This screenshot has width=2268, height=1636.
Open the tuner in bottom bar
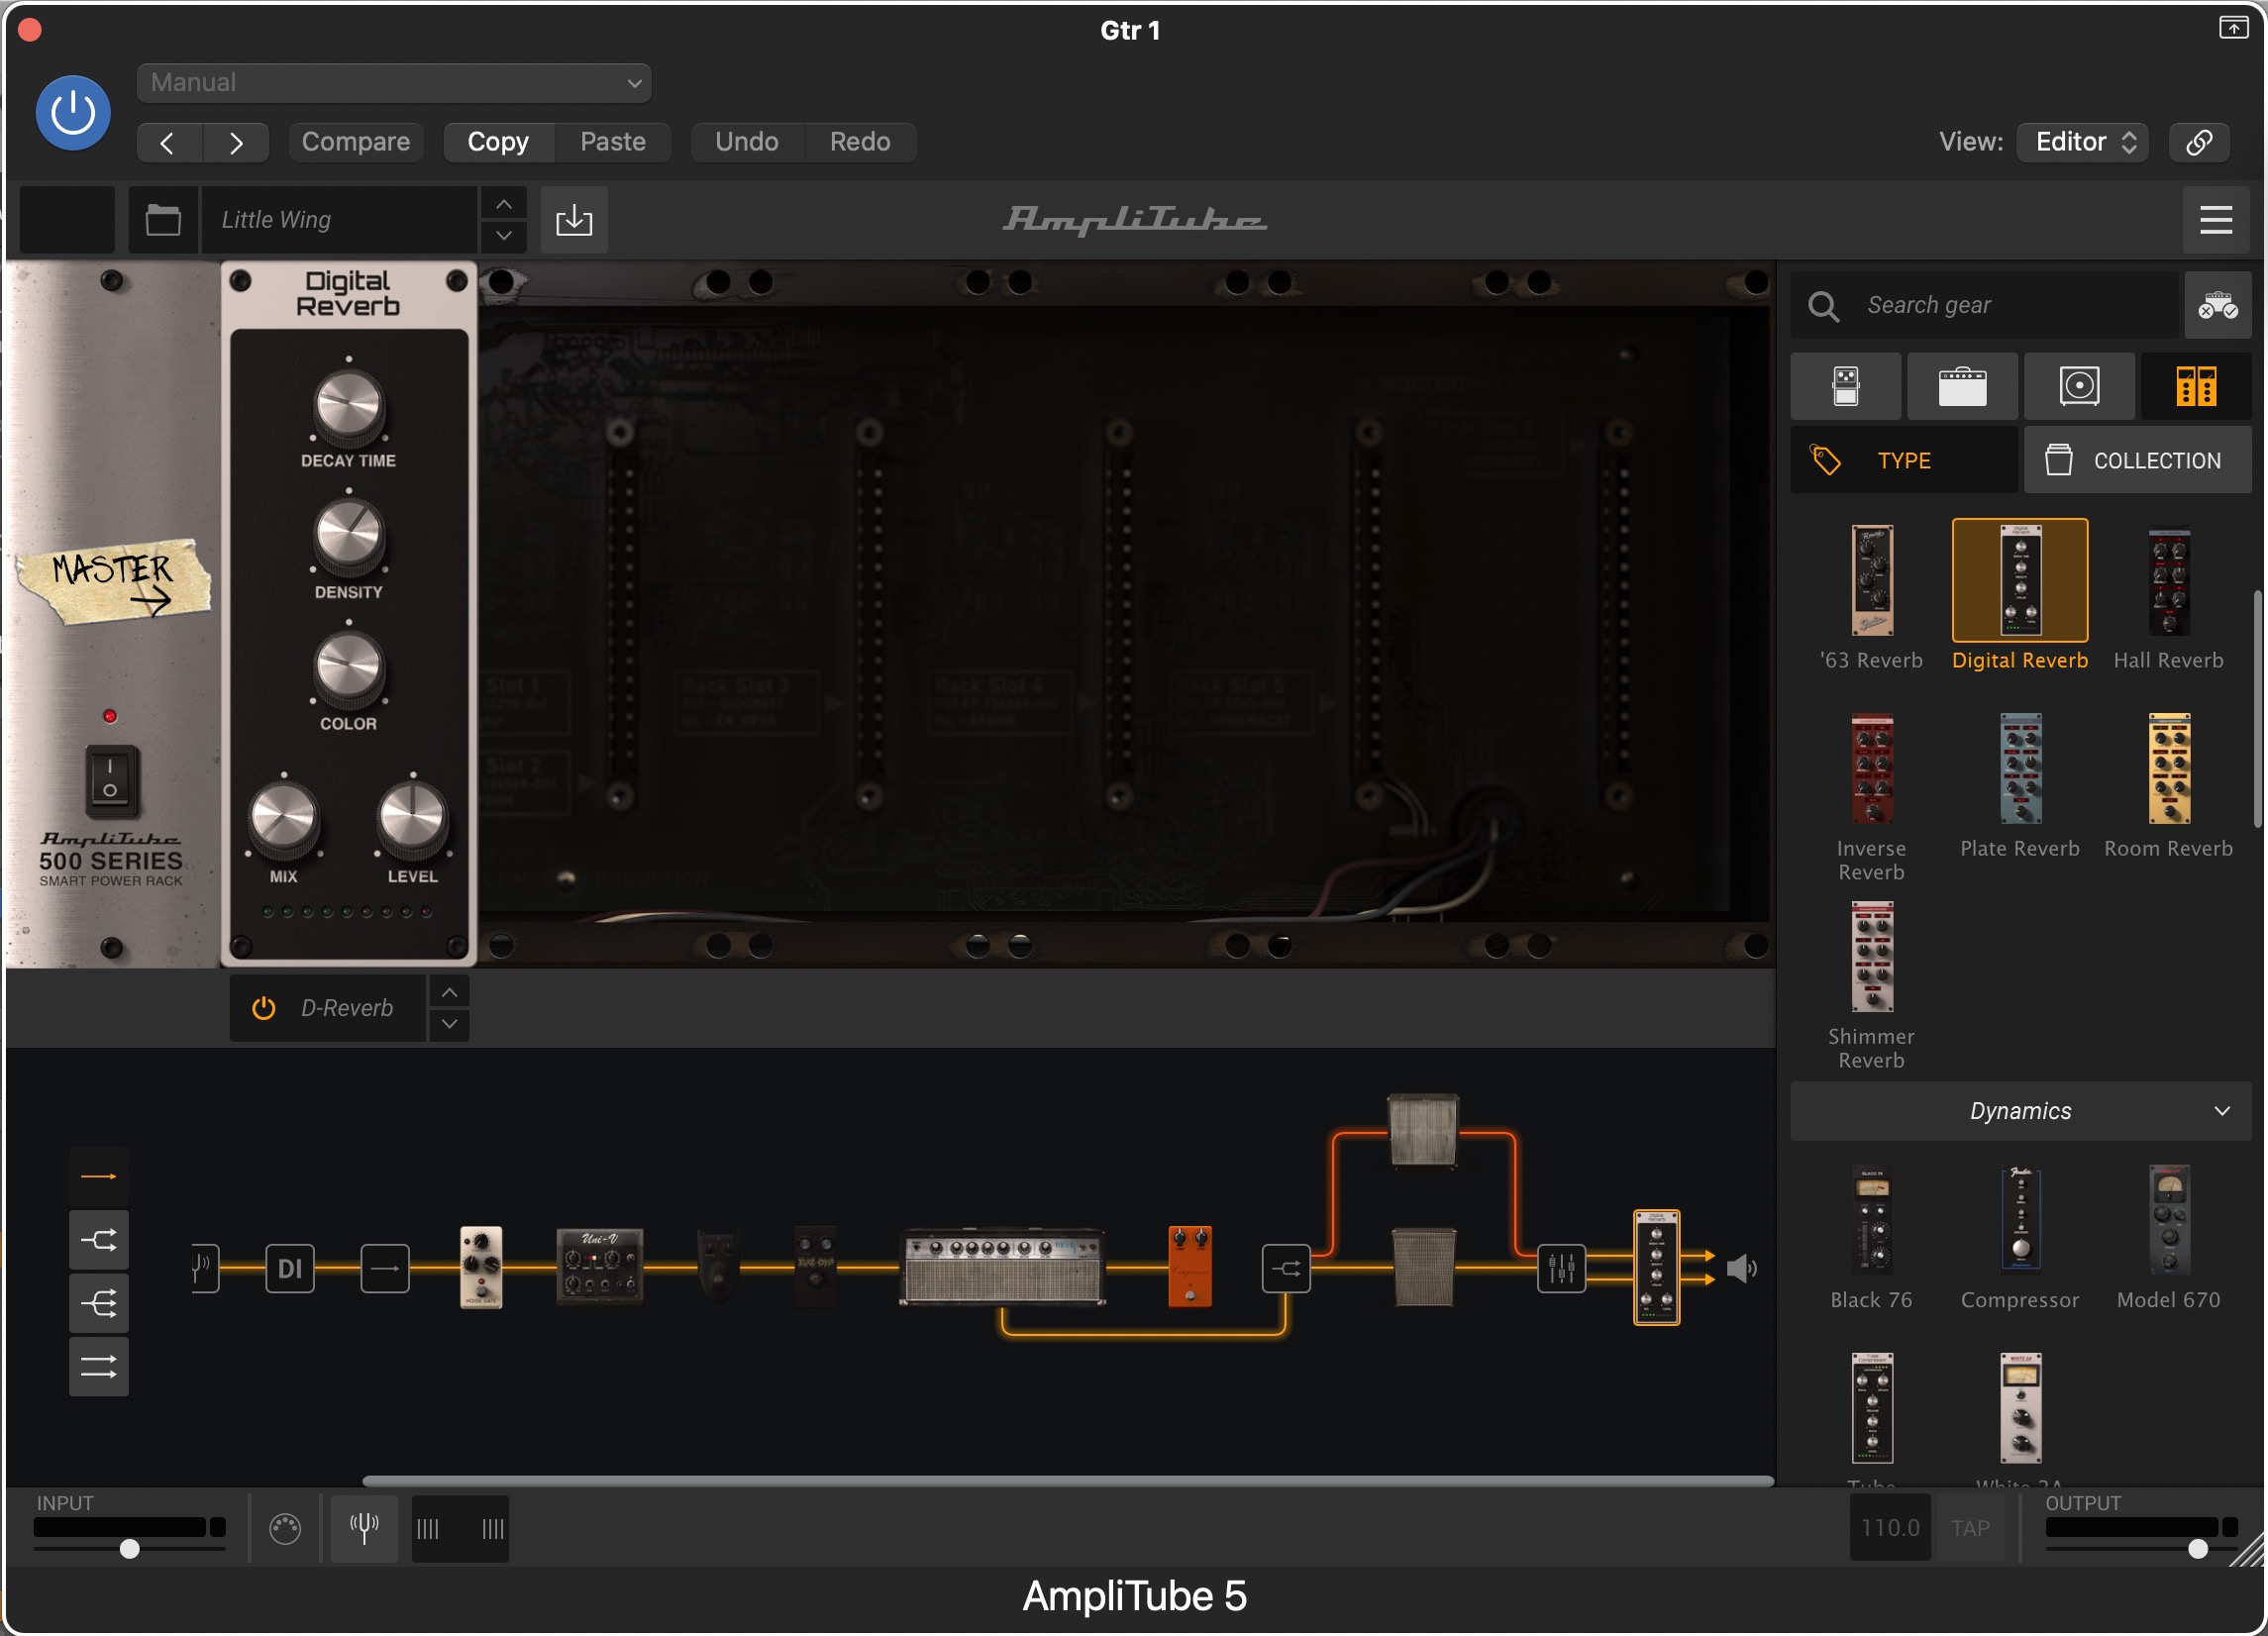(364, 1528)
